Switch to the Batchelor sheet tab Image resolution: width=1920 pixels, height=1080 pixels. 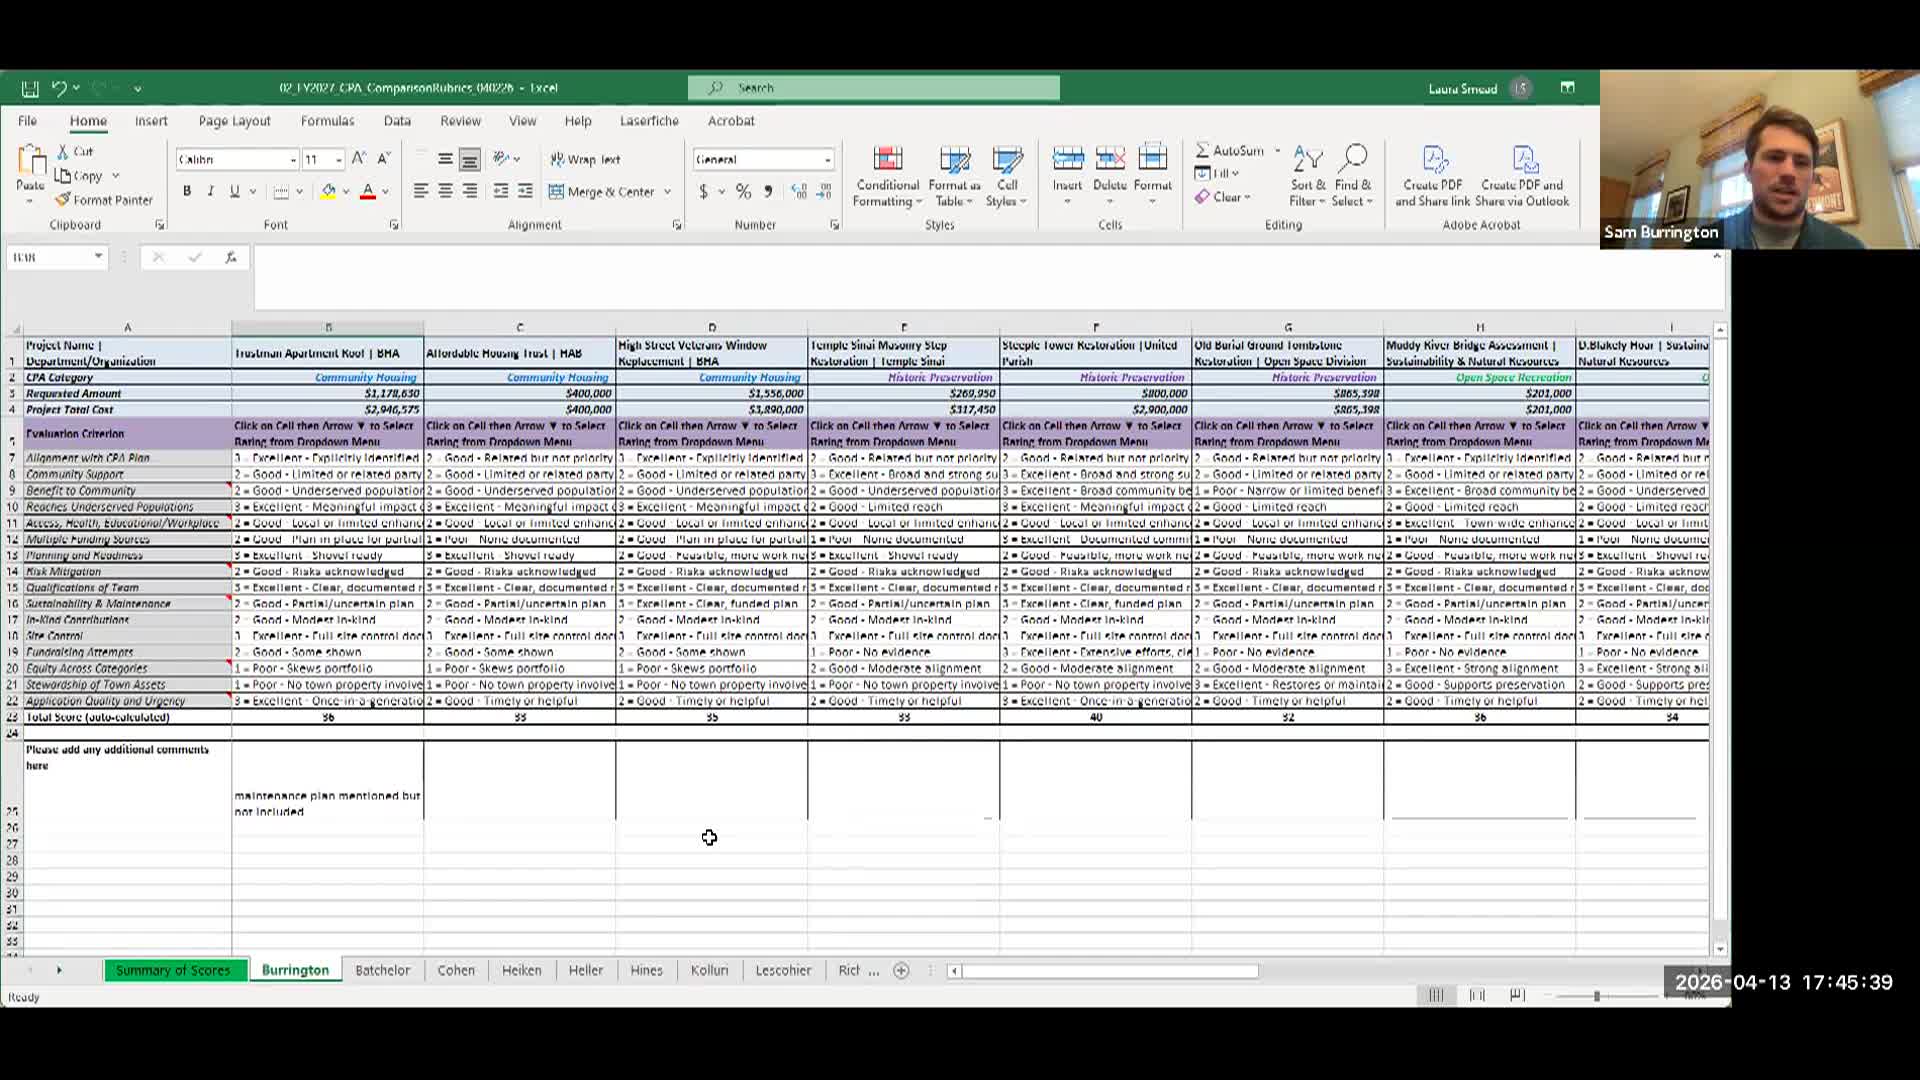[x=382, y=970]
